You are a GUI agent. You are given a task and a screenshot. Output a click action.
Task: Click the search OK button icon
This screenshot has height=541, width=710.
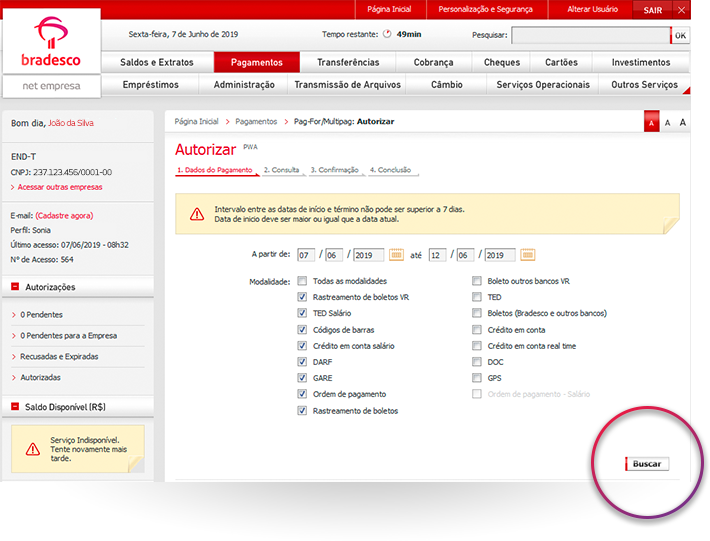680,35
